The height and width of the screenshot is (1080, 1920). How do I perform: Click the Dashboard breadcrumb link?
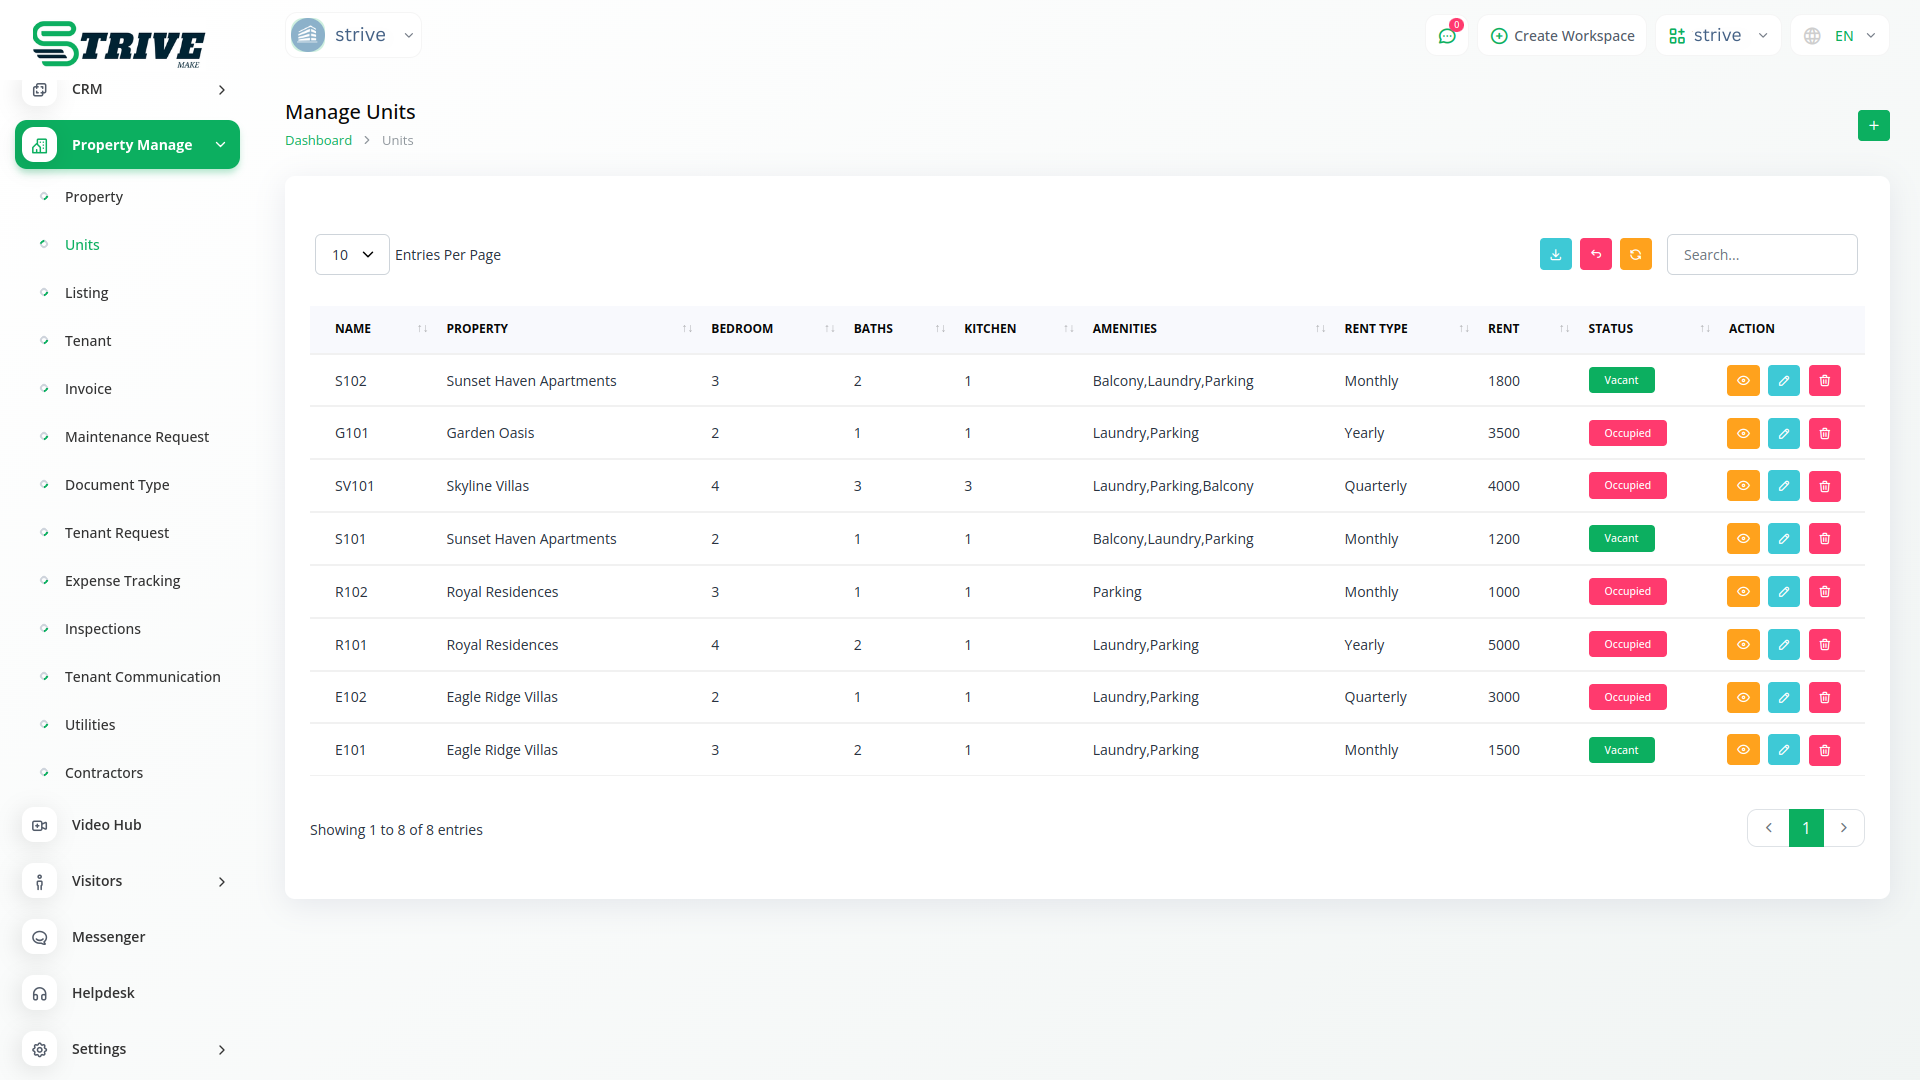pyautogui.click(x=318, y=141)
